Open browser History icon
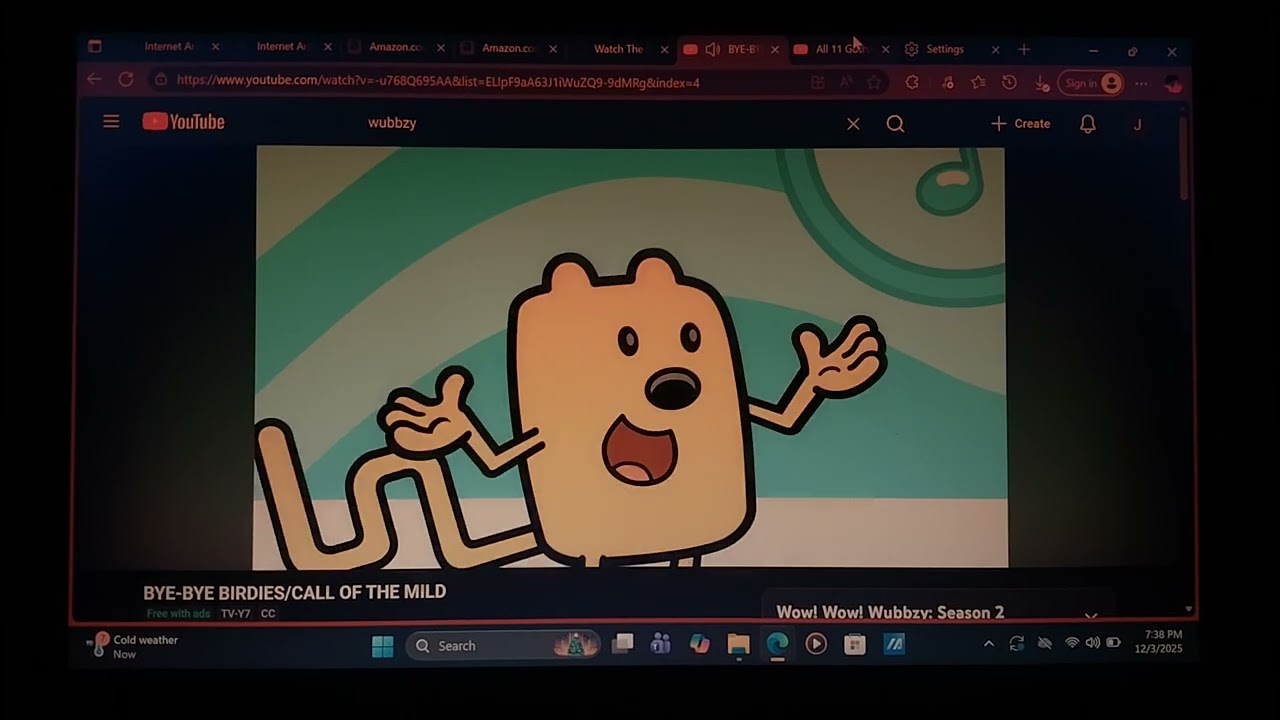This screenshot has height=720, width=1280. tap(1009, 83)
